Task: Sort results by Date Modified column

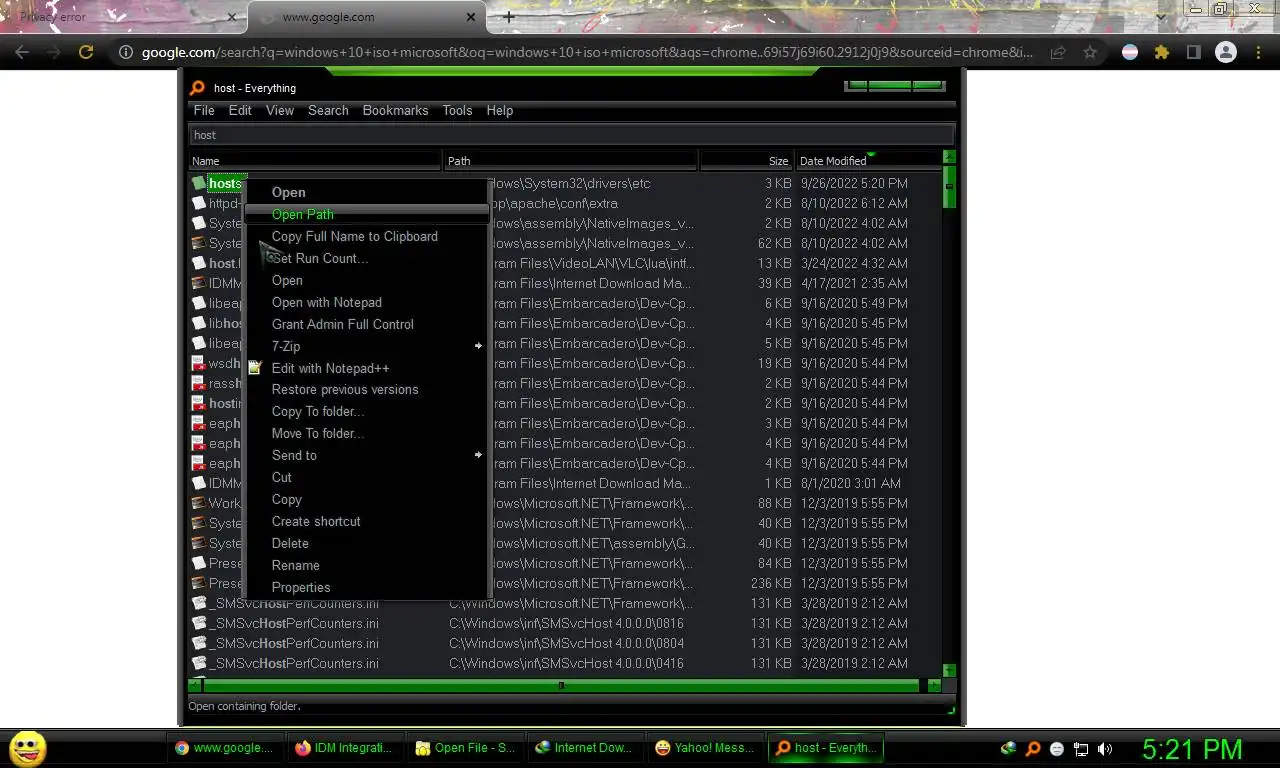Action: click(869, 160)
